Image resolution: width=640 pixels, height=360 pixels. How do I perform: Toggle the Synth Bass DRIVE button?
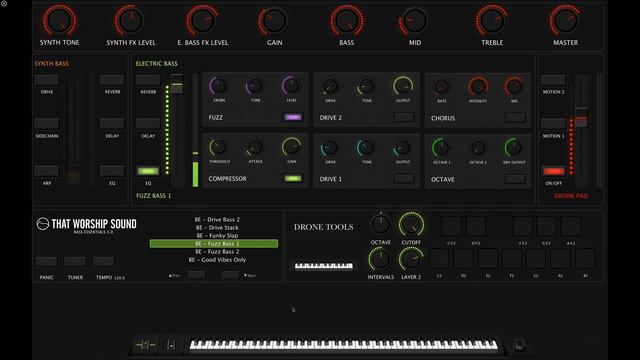click(x=47, y=80)
